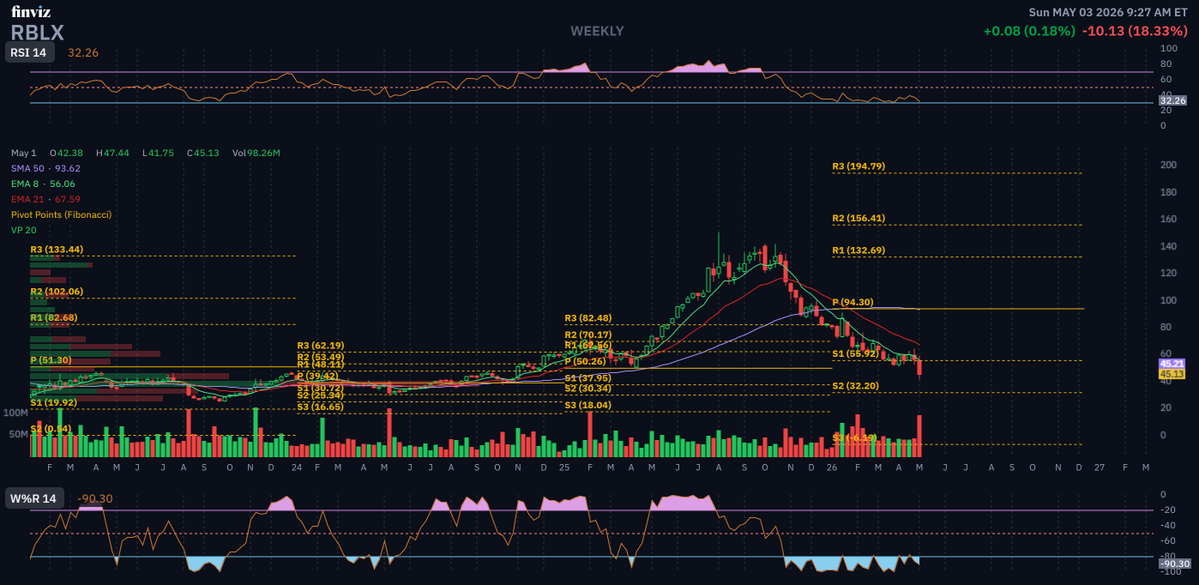The height and width of the screenshot is (585, 1199).
Task: Click the 32.26 RSI value tag on axis
Action: click(1171, 100)
